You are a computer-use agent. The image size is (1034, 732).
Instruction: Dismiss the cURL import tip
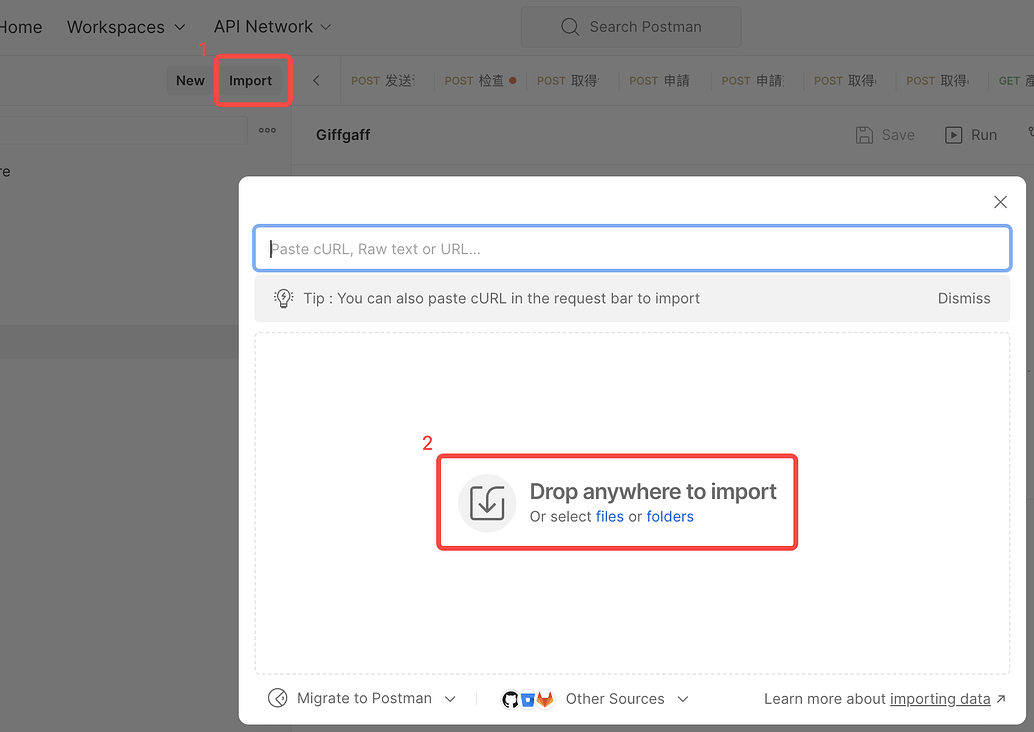[963, 298]
